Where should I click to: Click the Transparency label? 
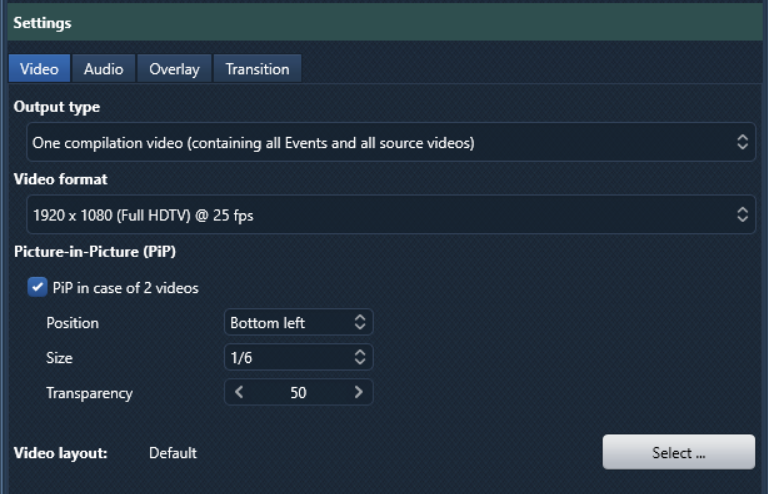pyautogui.click(x=89, y=393)
